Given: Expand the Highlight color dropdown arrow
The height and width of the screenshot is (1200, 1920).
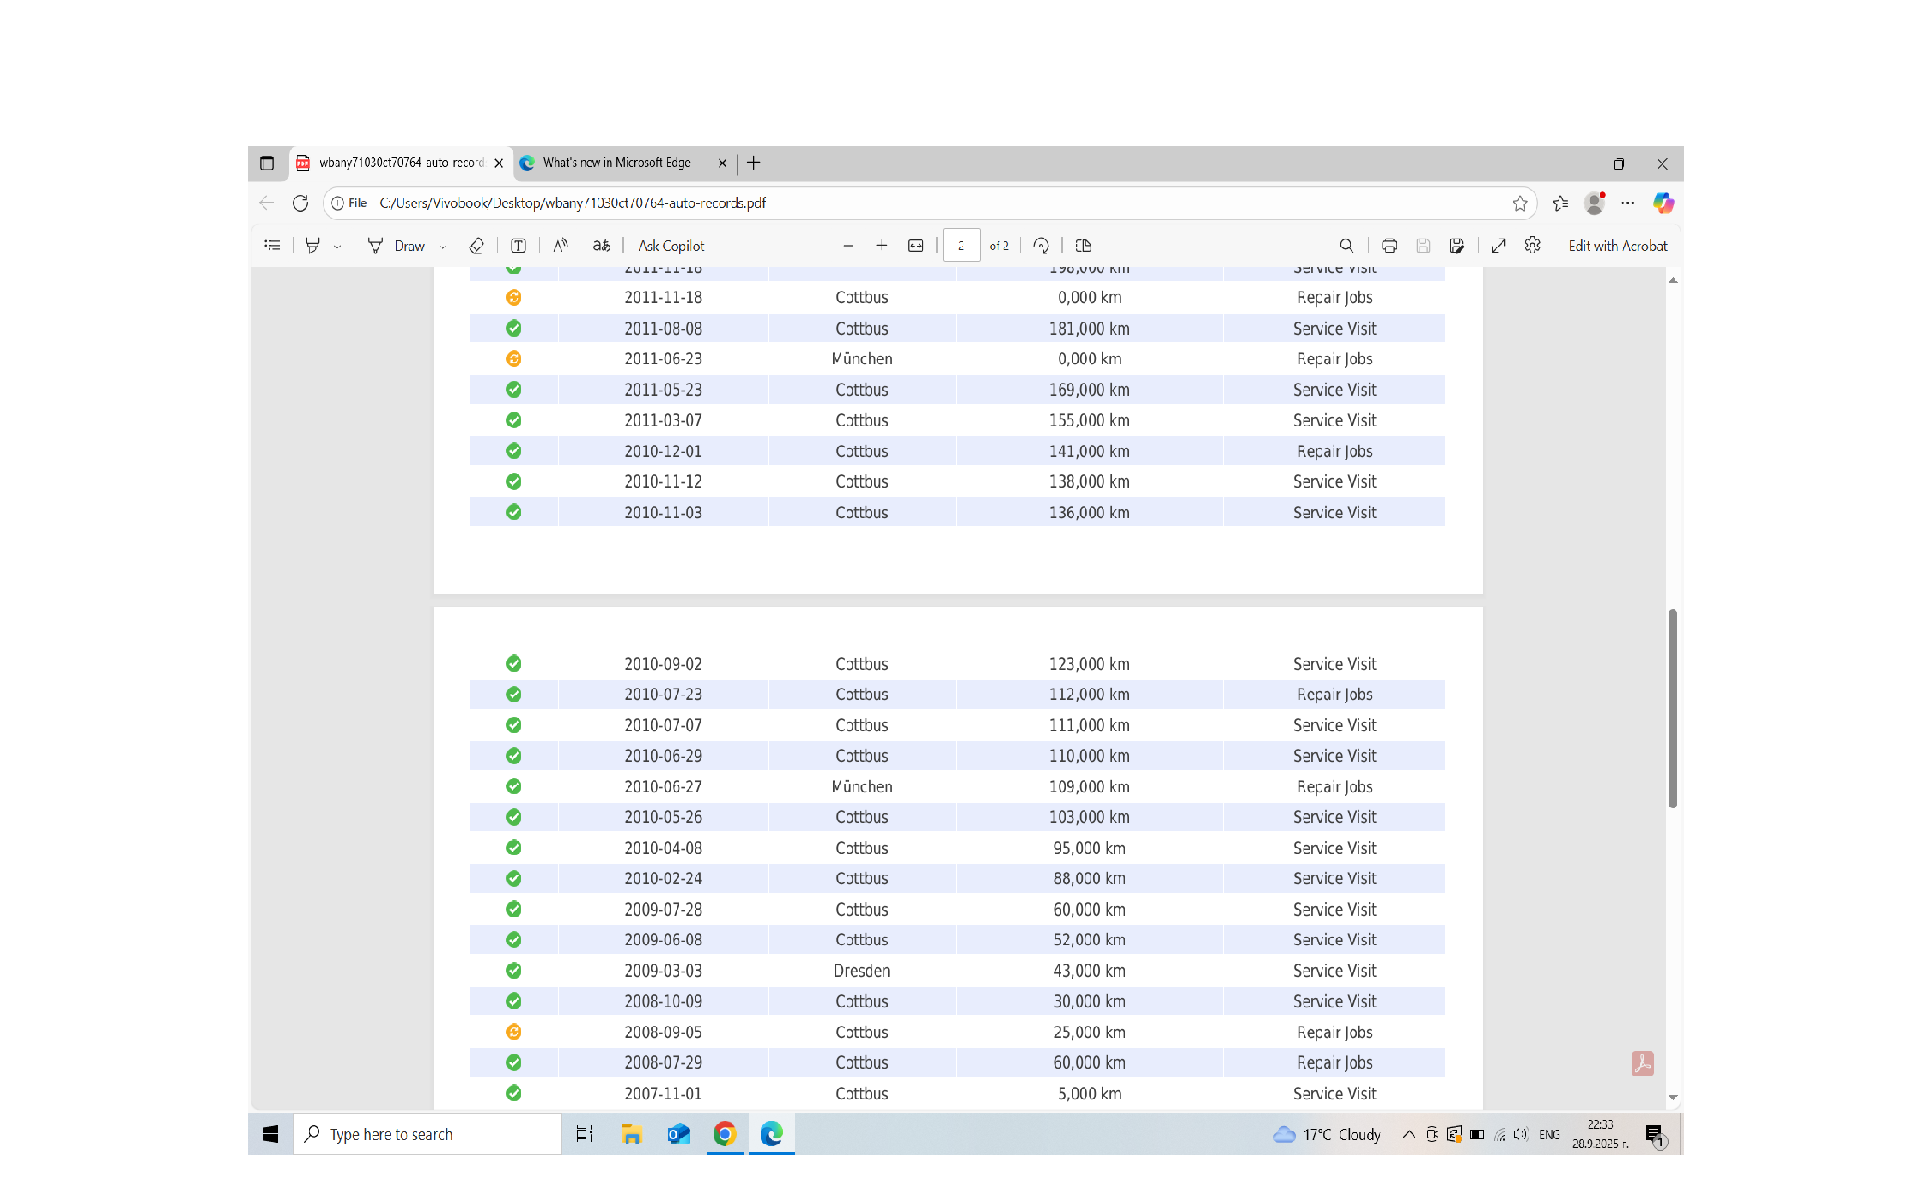Looking at the screenshot, I should [338, 246].
